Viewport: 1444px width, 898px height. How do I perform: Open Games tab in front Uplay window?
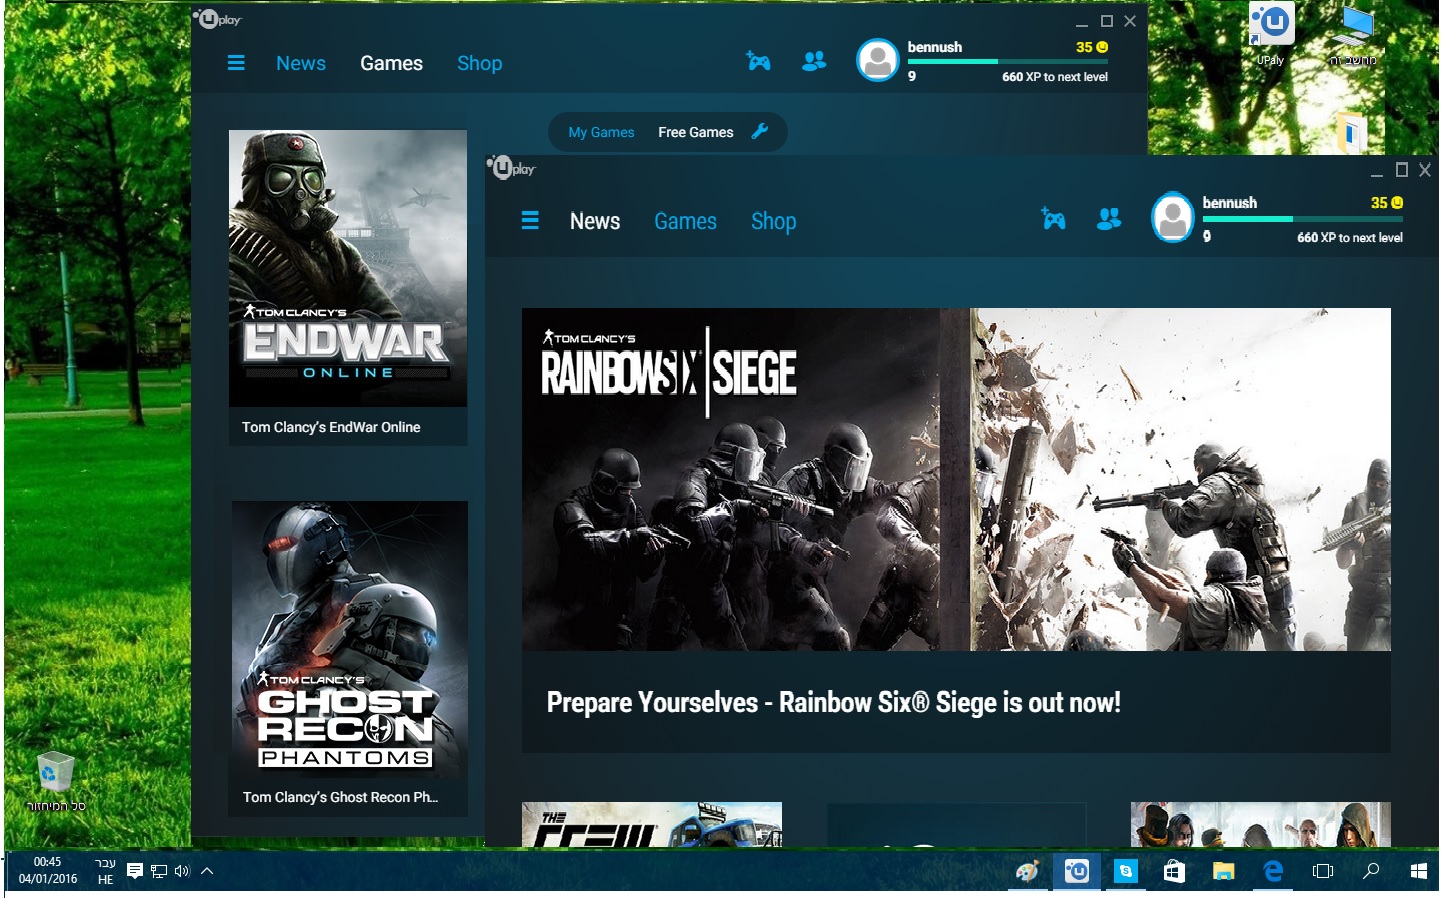pyautogui.click(x=686, y=221)
